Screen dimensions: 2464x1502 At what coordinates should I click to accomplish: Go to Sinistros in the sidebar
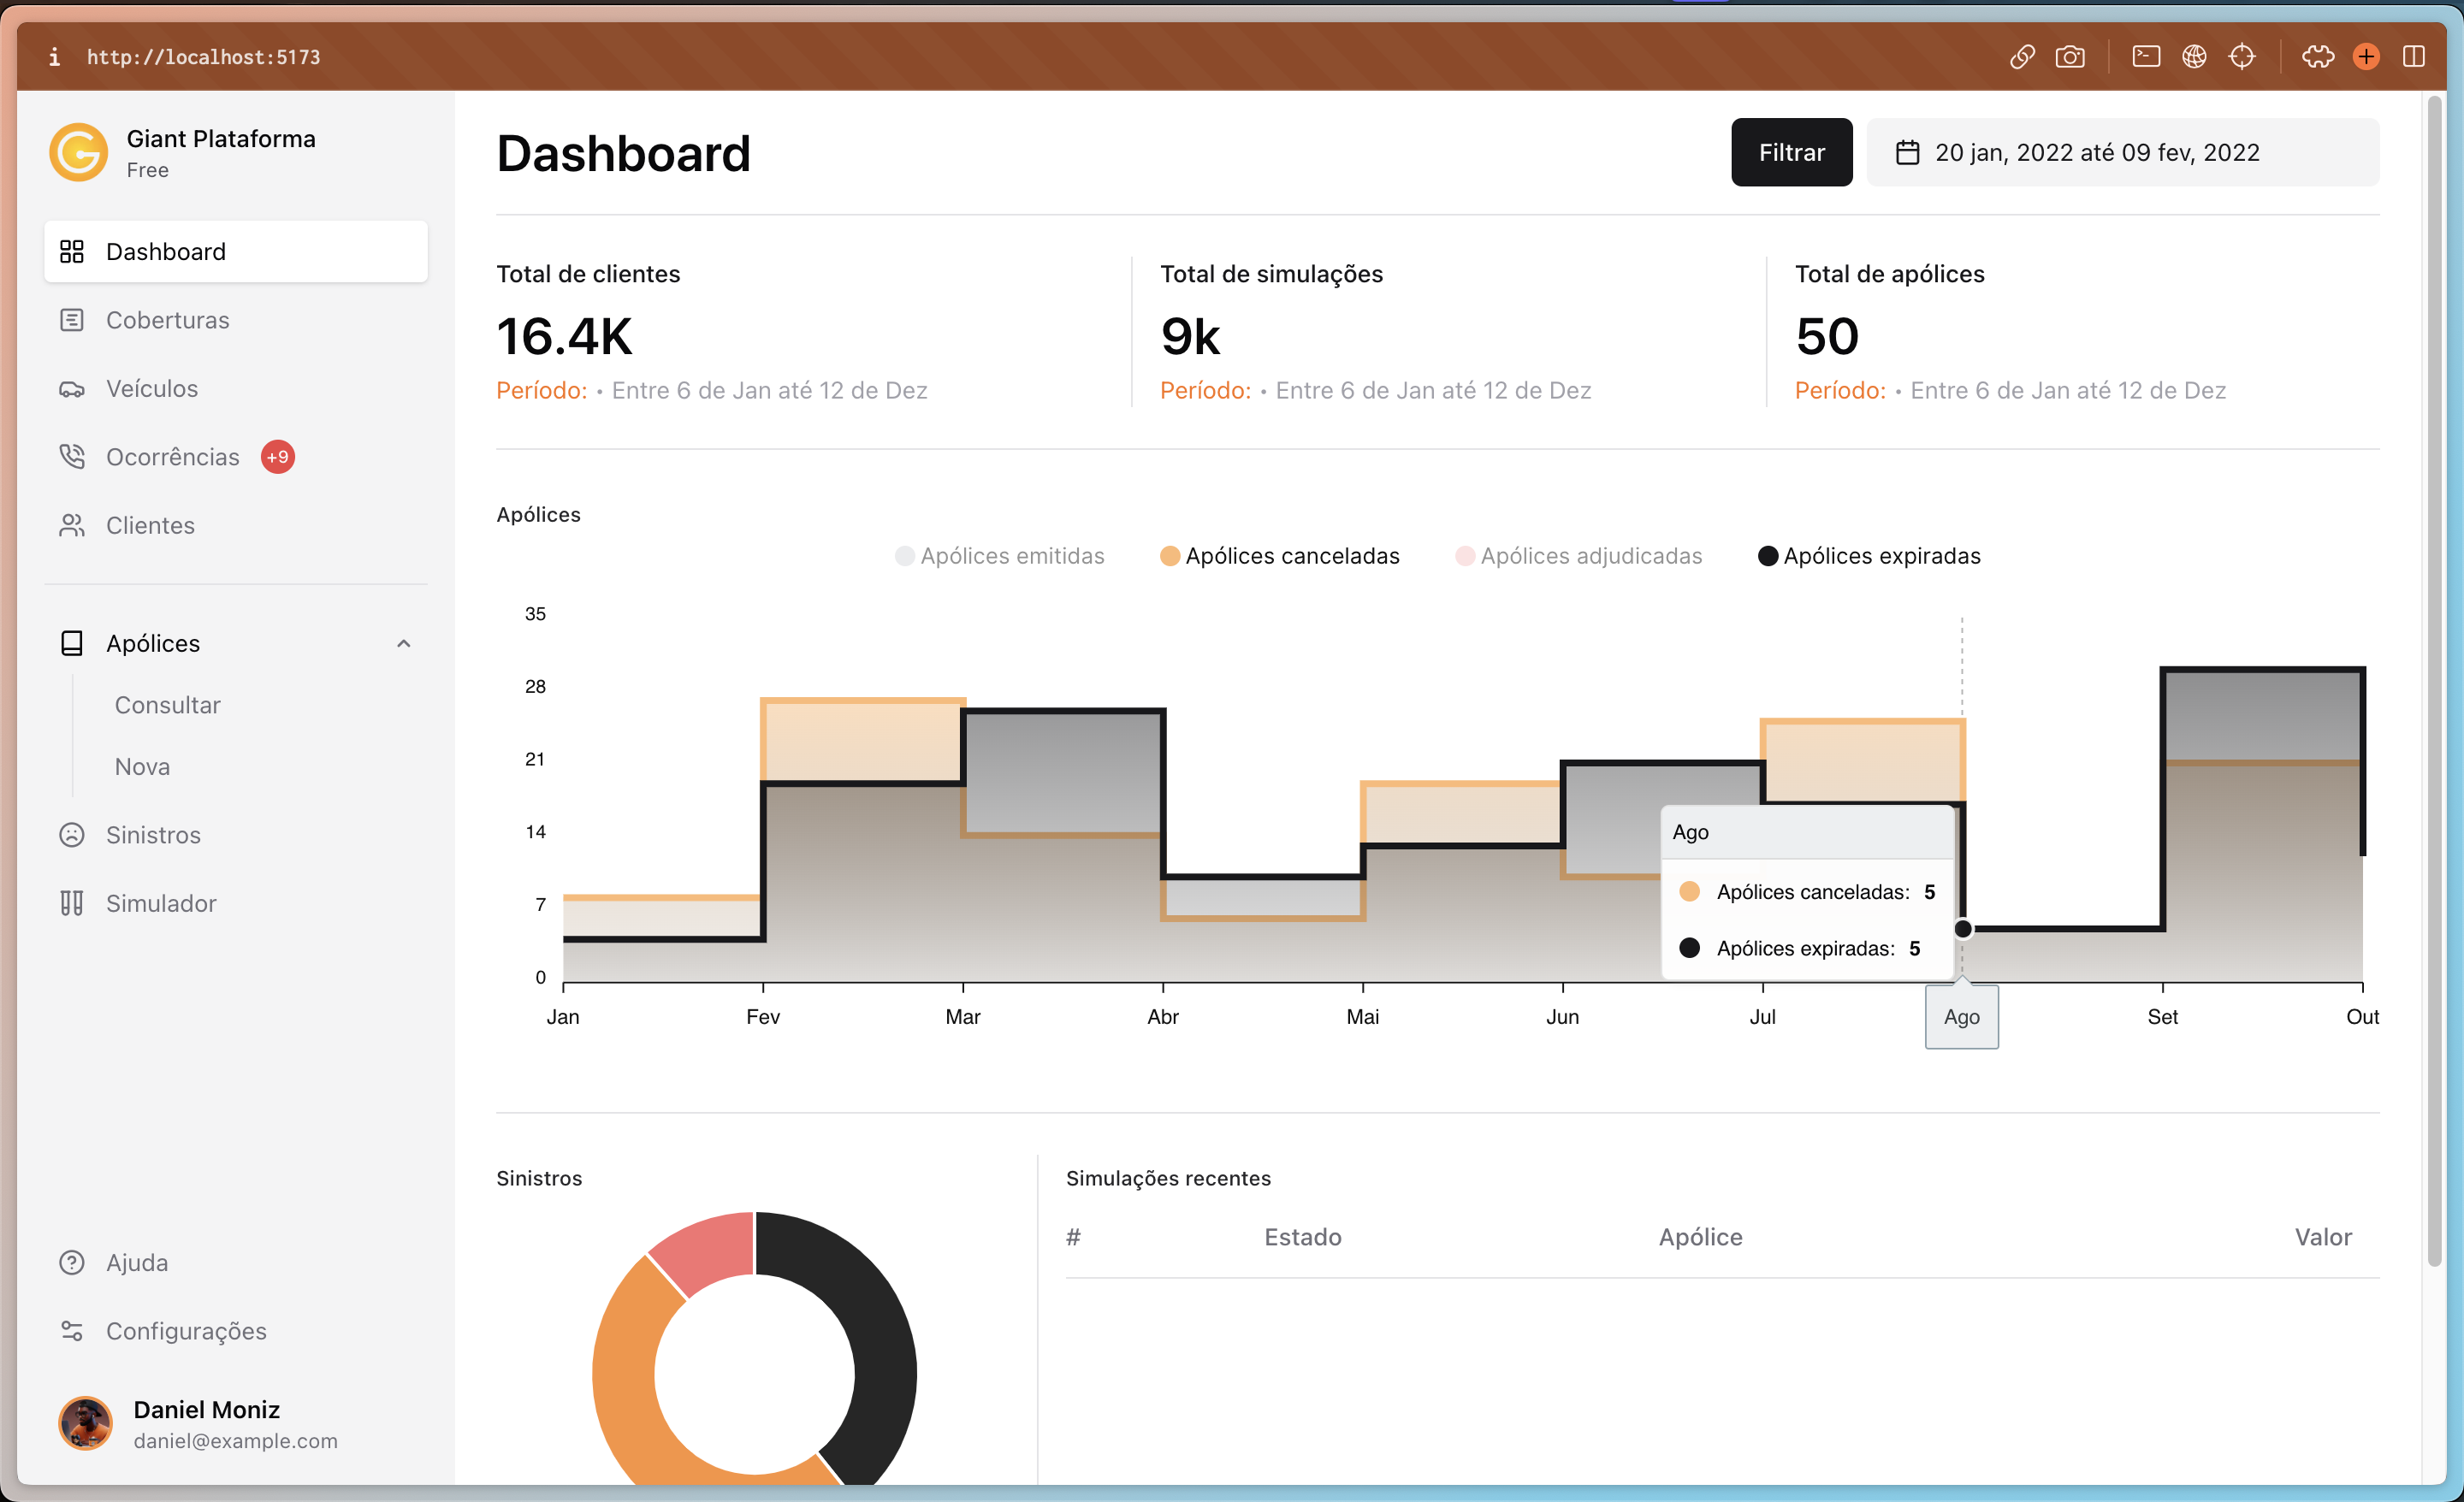[236, 835]
